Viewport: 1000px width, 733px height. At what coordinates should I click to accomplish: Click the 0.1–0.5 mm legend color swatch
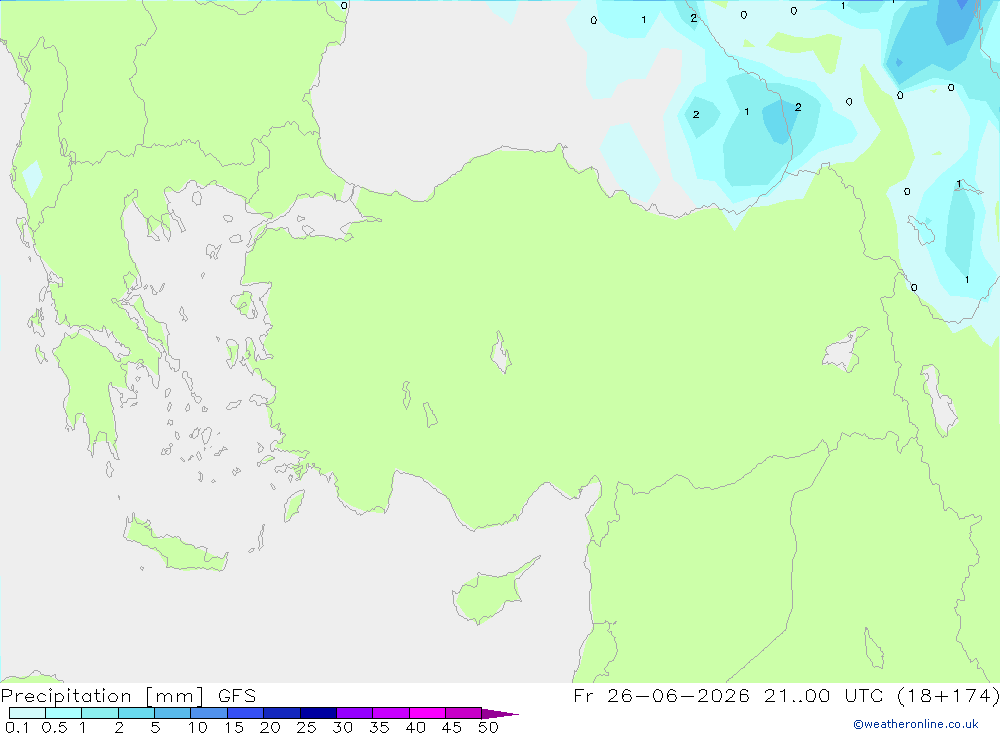27,713
